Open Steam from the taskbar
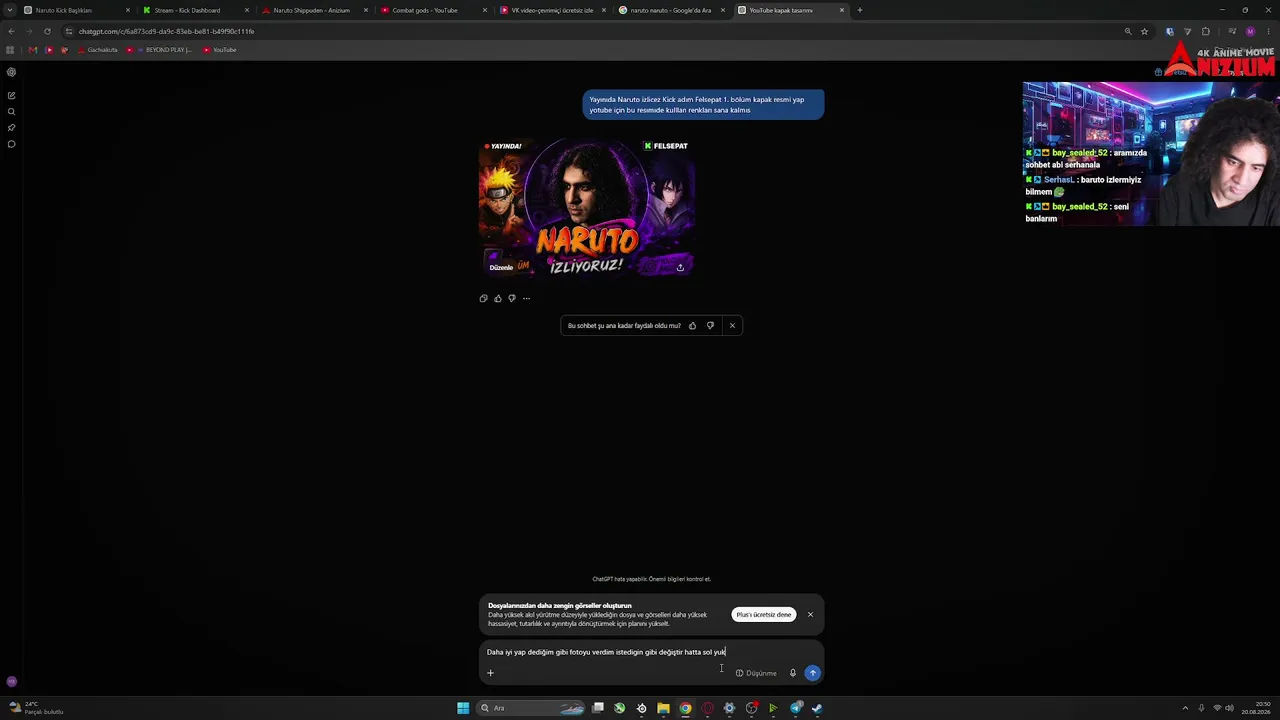This screenshot has height=720, width=1280. (817, 708)
